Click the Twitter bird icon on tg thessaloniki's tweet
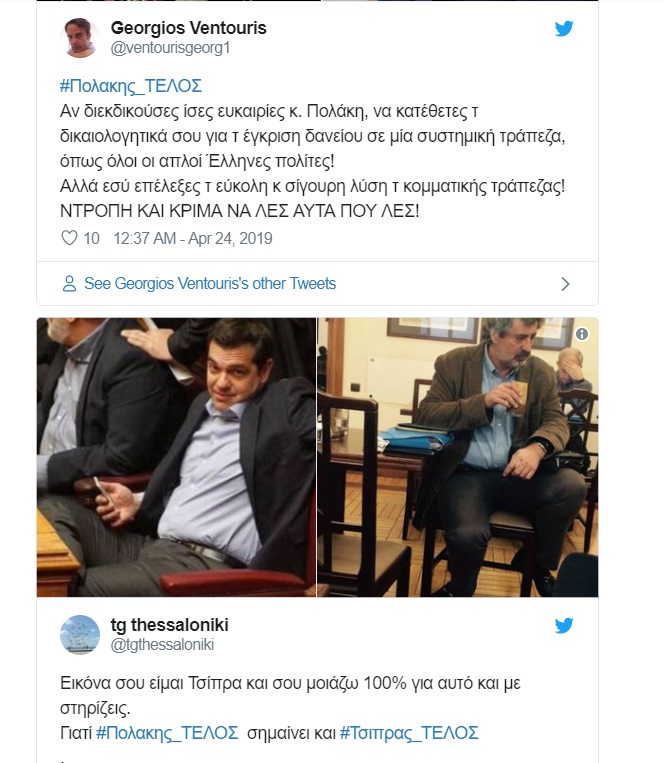This screenshot has height=763, width=665. point(564,626)
